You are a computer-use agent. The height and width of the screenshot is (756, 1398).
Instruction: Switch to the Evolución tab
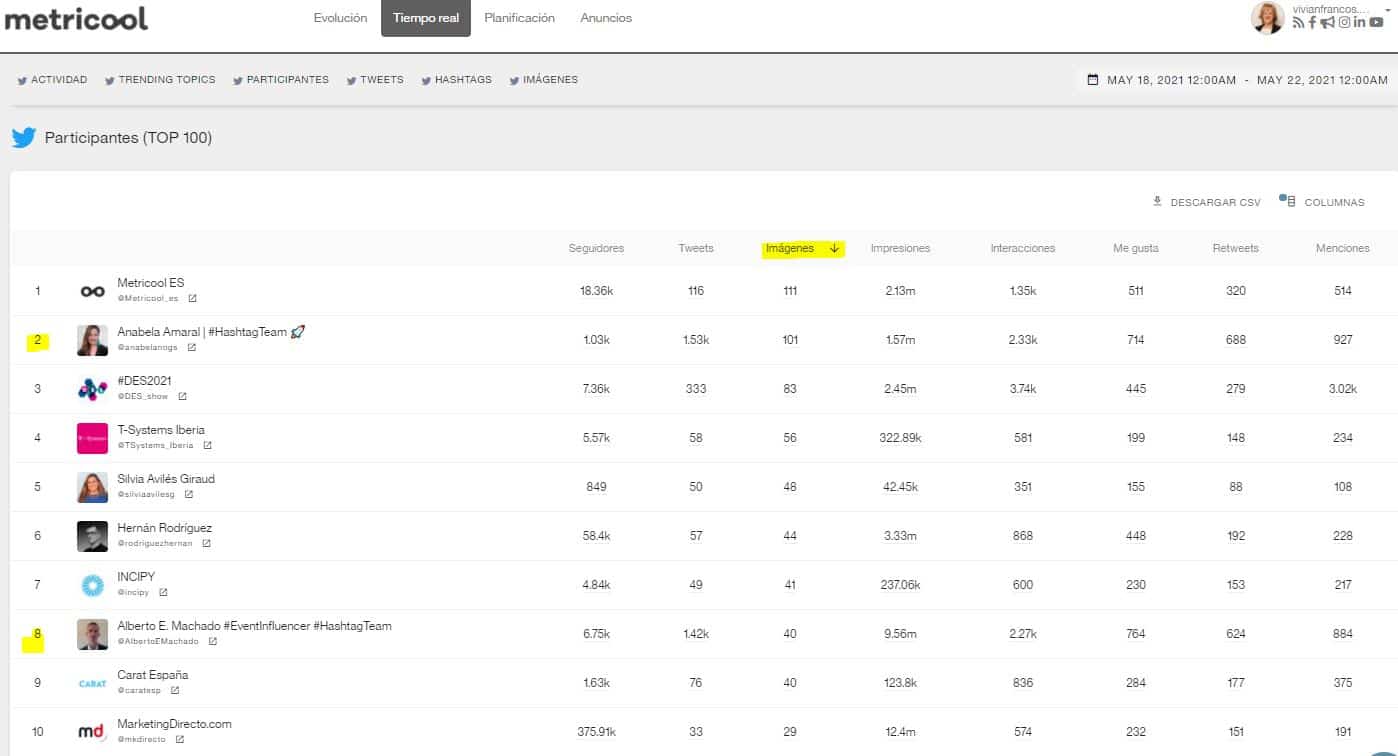pyautogui.click(x=340, y=18)
